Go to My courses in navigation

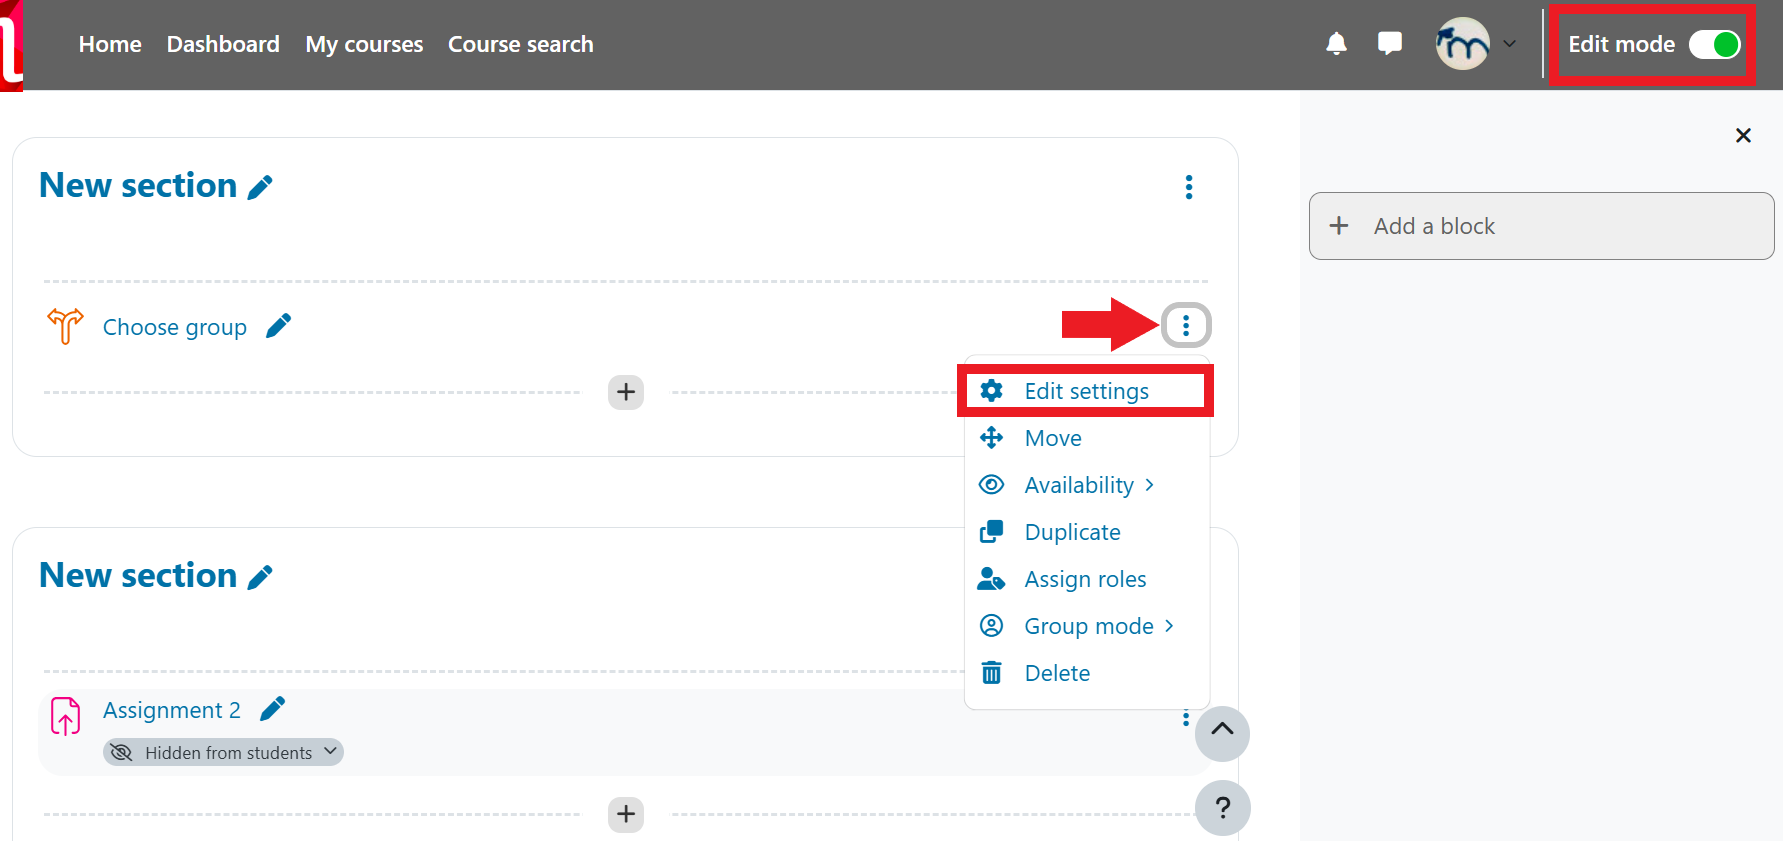pos(364,44)
